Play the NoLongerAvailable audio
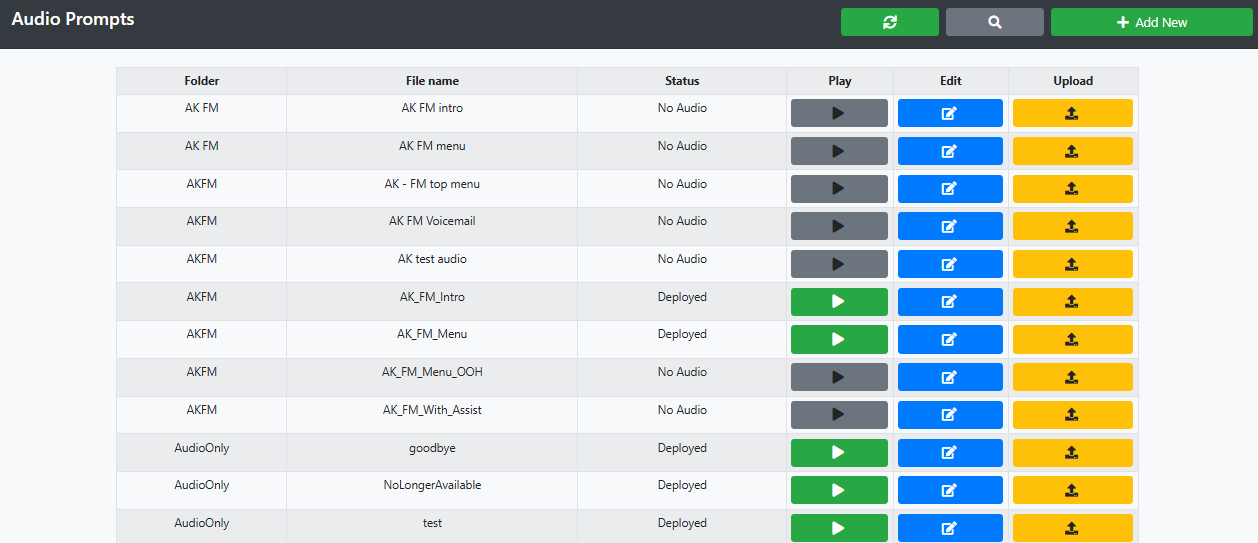The height and width of the screenshot is (543, 1258). [x=839, y=490]
